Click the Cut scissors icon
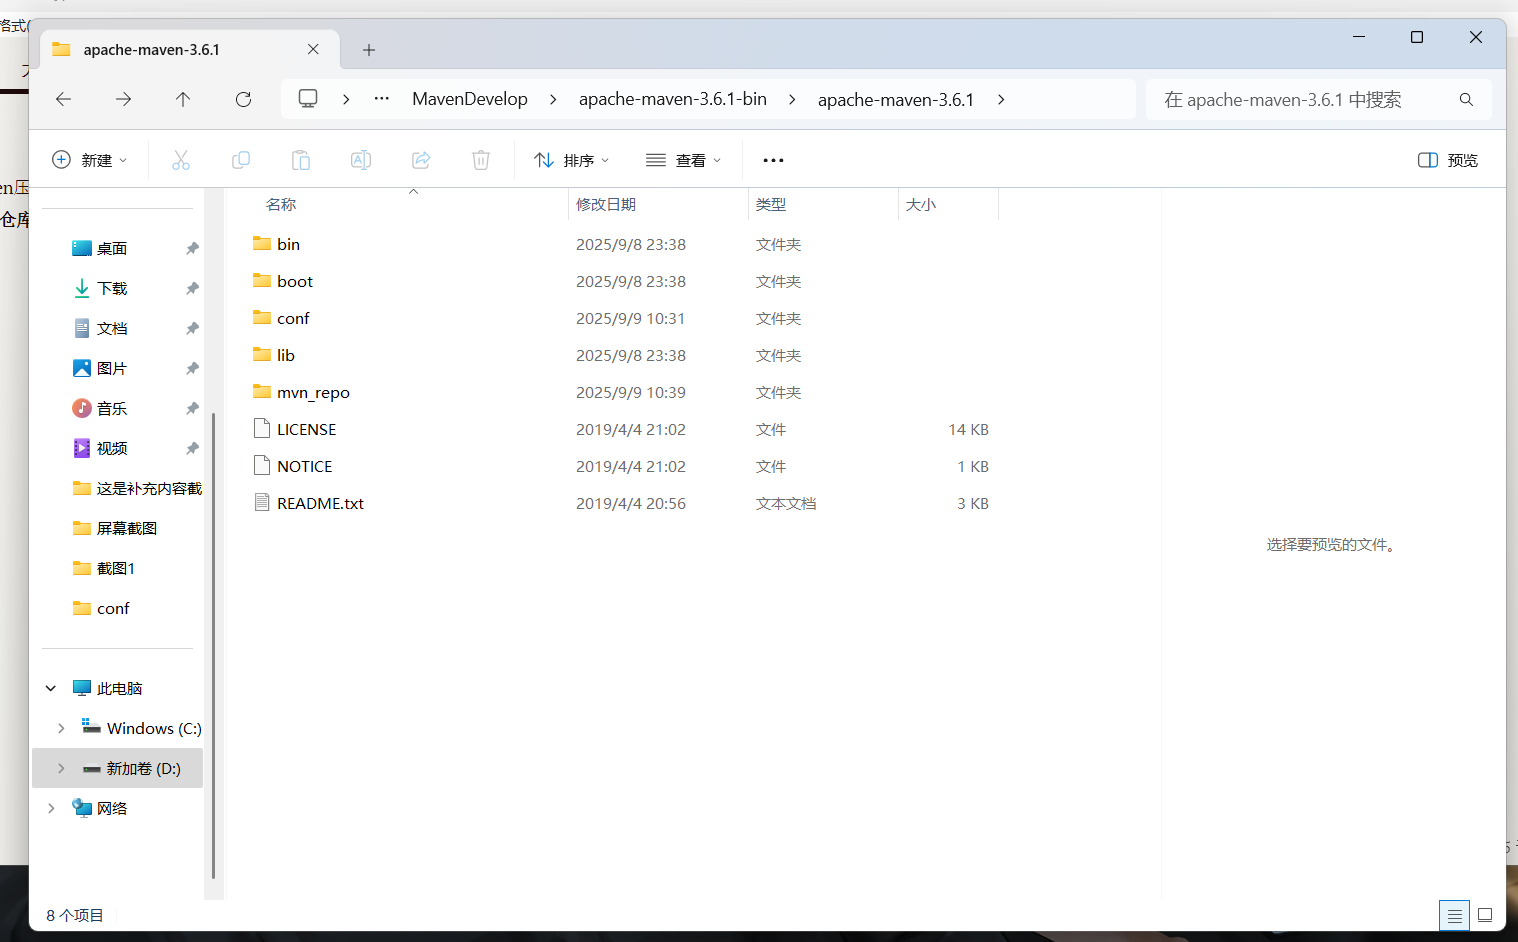This screenshot has width=1518, height=942. pos(181,160)
